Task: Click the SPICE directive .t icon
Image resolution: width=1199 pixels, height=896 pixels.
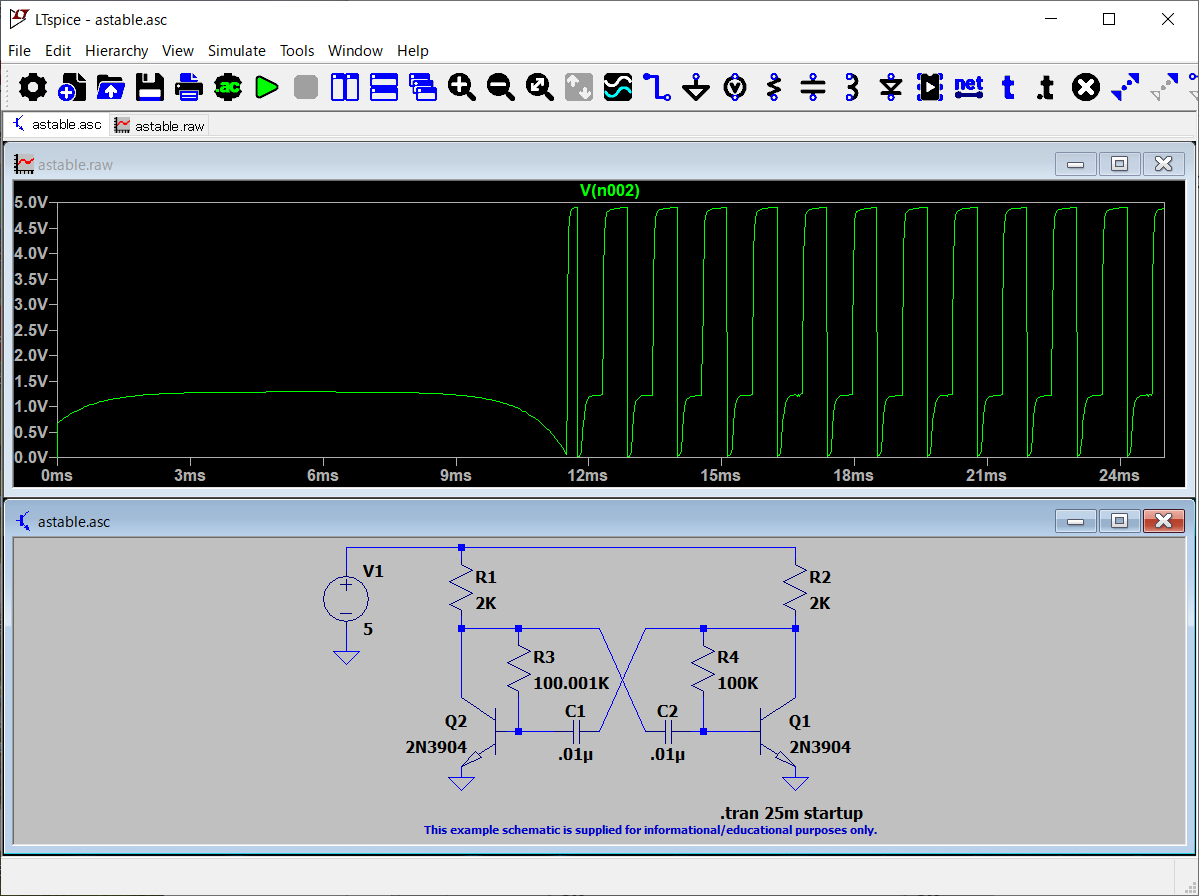Action: [x=1045, y=88]
